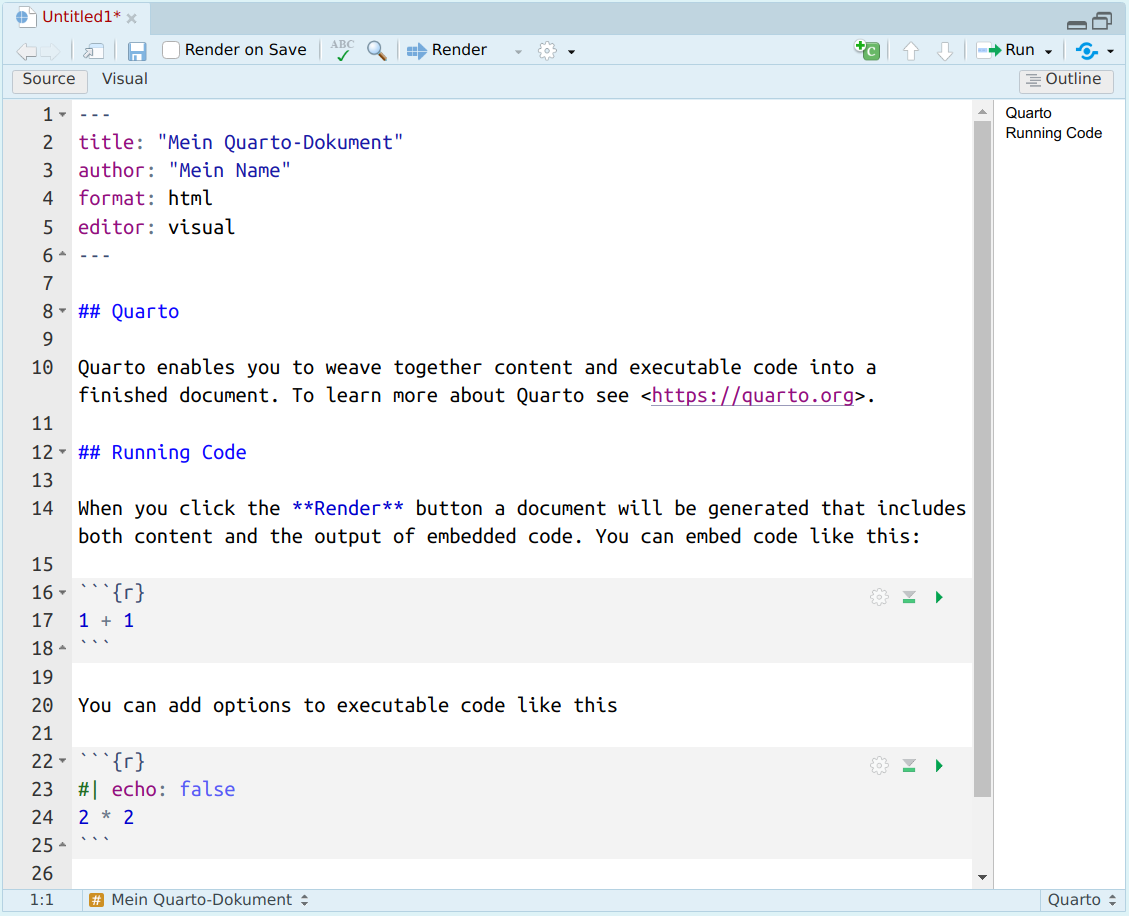This screenshot has width=1129, height=916.
Task: Toggle the Outline pane button
Action: [1066, 80]
